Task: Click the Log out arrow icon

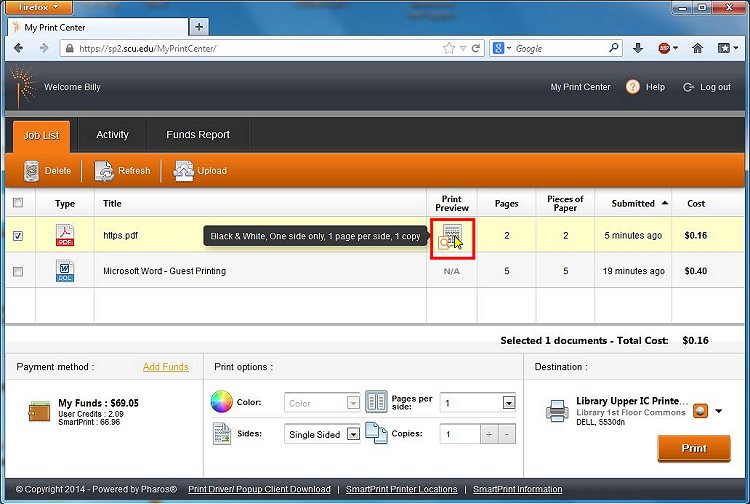Action: pyautogui.click(x=688, y=88)
